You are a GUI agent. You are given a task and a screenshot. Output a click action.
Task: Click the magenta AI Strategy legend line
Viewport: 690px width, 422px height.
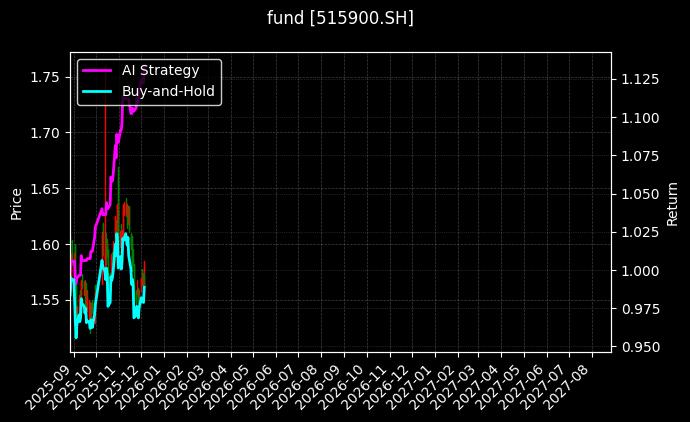coord(97,70)
